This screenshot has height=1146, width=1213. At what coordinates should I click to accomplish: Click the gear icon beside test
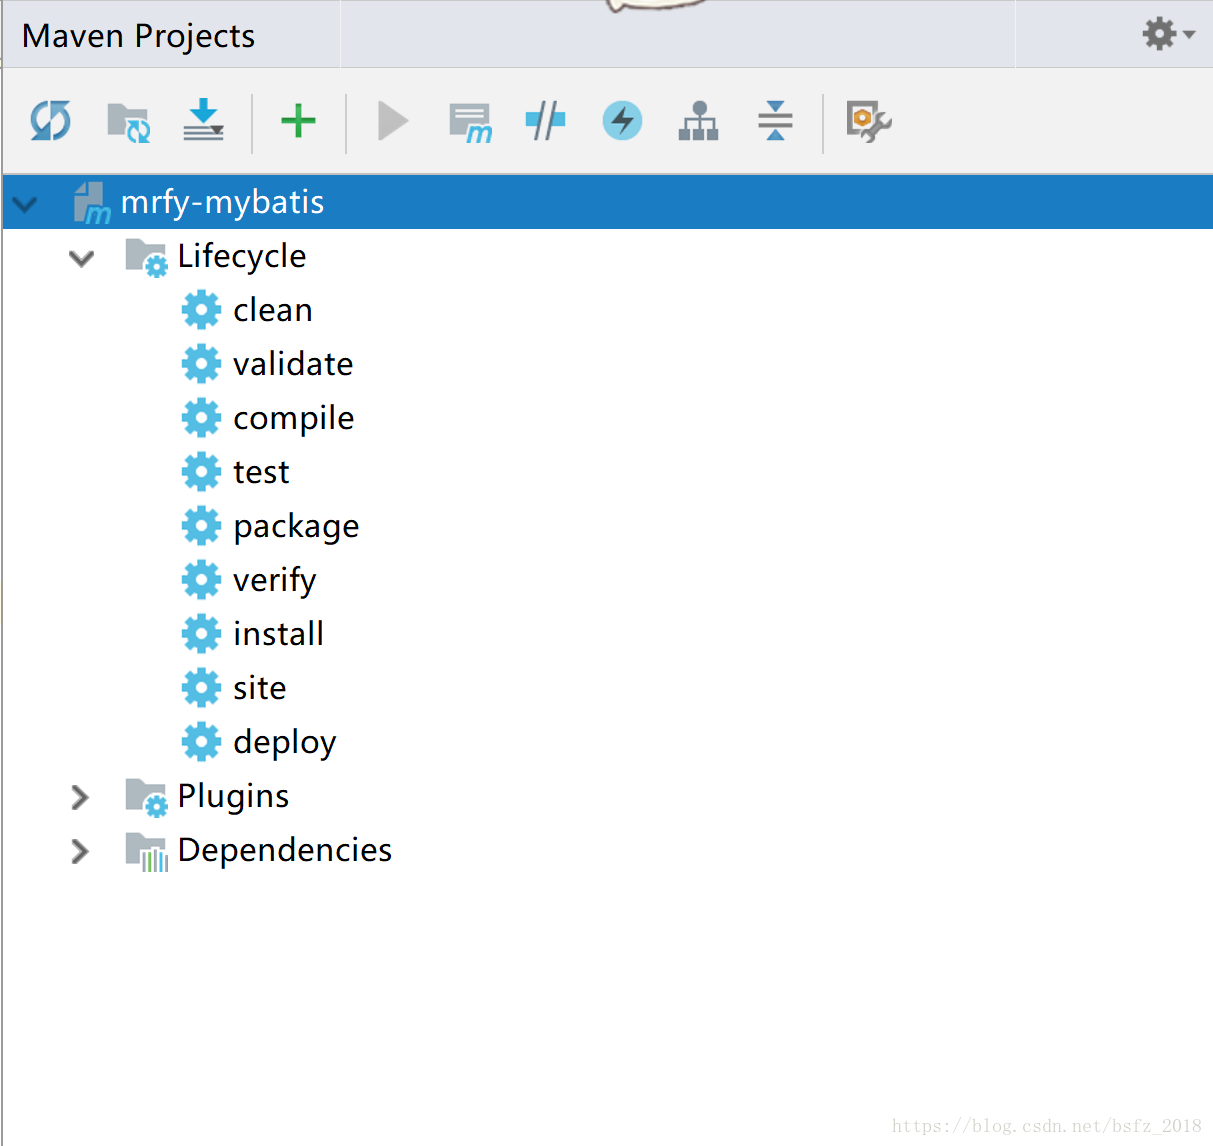coord(201,472)
